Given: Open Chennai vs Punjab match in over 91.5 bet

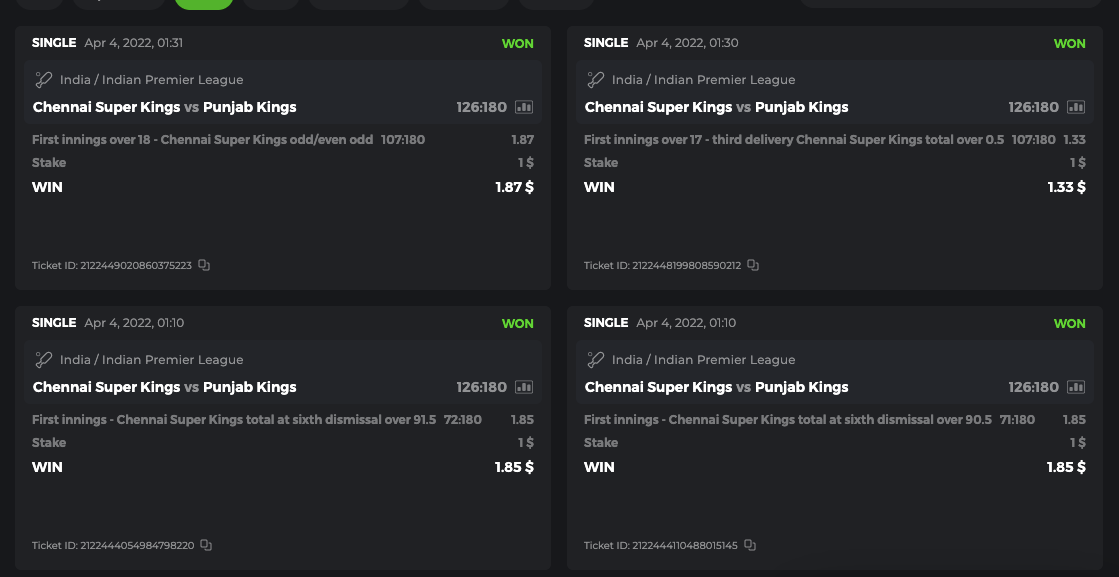Looking at the screenshot, I should coord(165,387).
